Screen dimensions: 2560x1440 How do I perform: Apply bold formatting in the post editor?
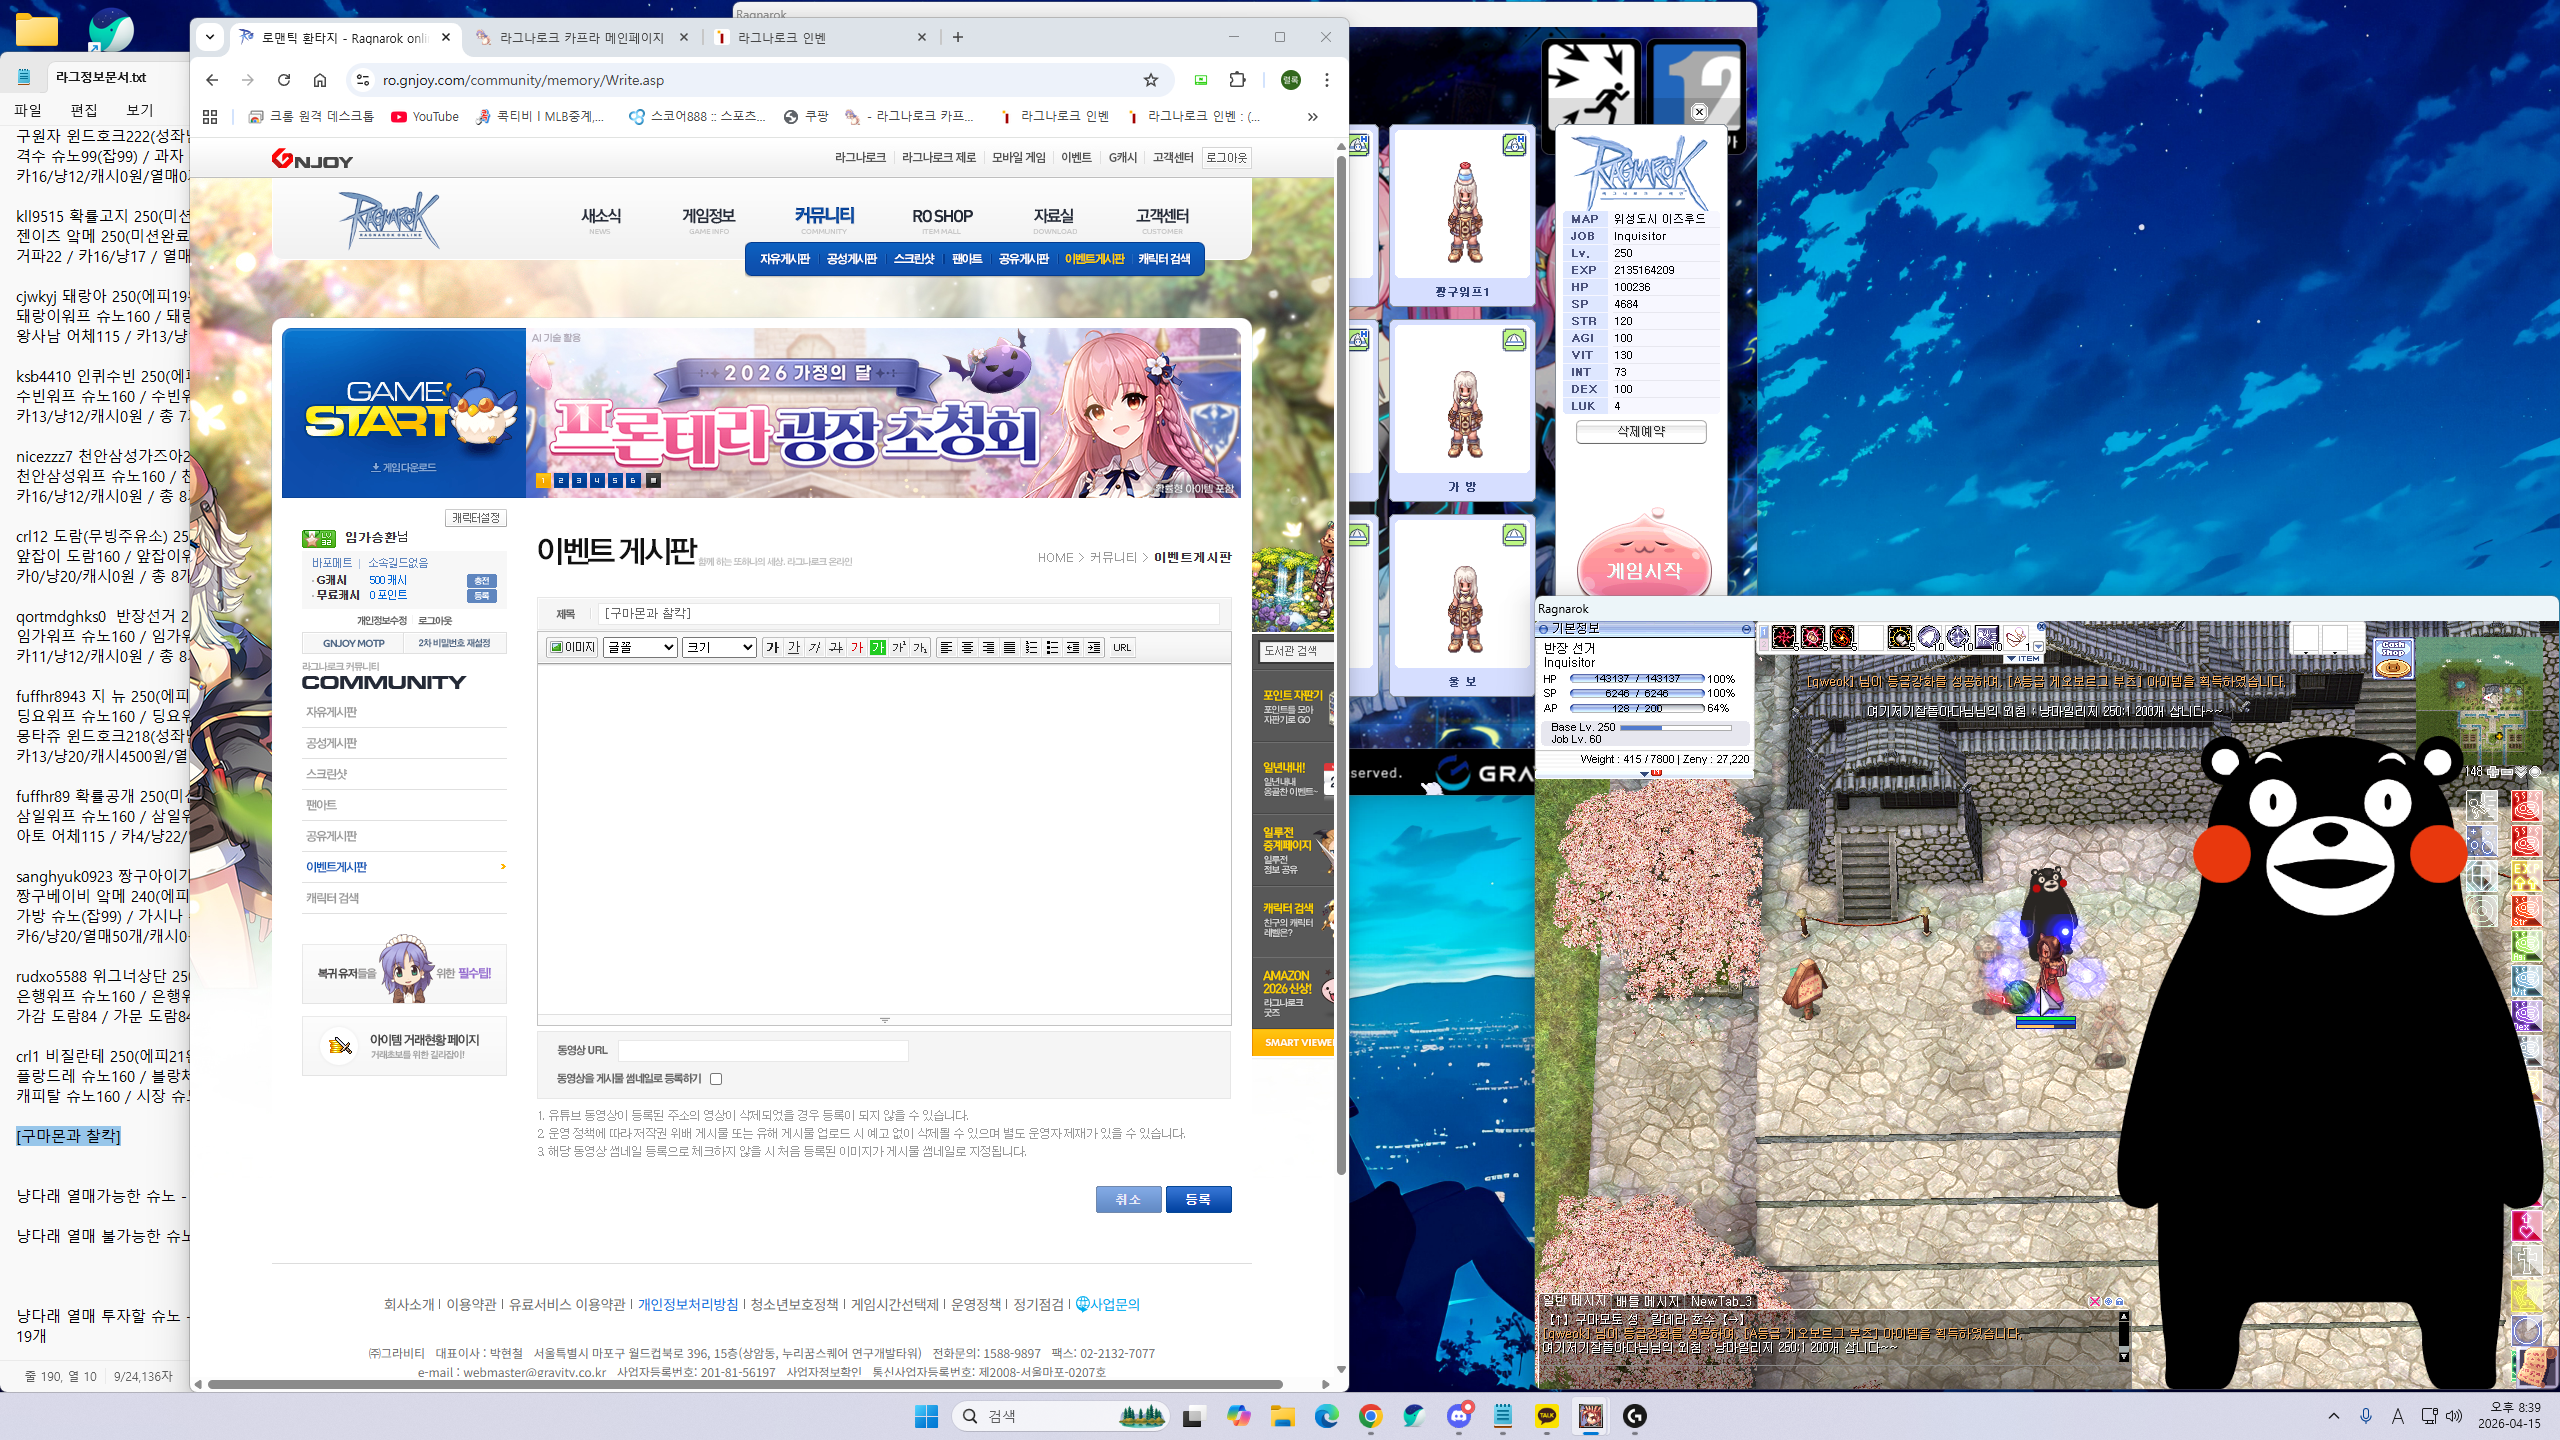pyautogui.click(x=772, y=647)
